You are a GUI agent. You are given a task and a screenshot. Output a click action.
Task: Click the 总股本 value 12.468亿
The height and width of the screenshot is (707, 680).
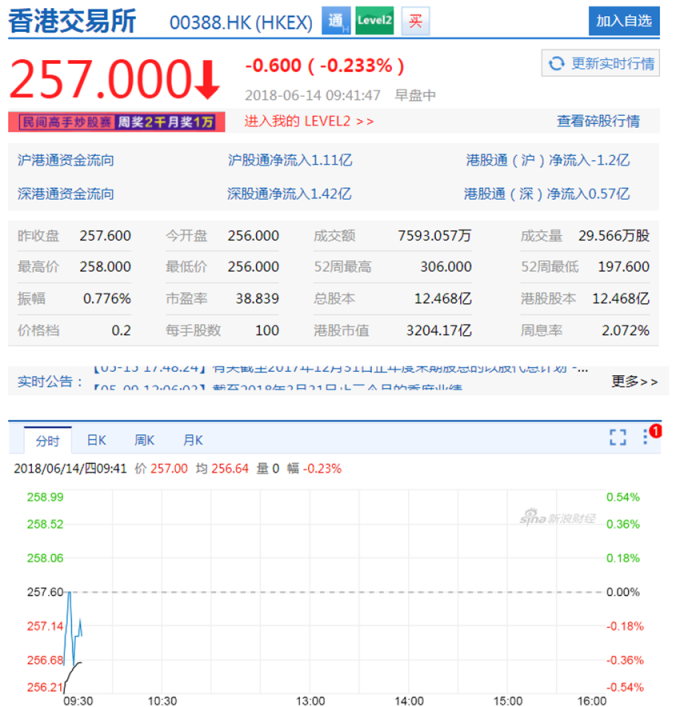[443, 298]
